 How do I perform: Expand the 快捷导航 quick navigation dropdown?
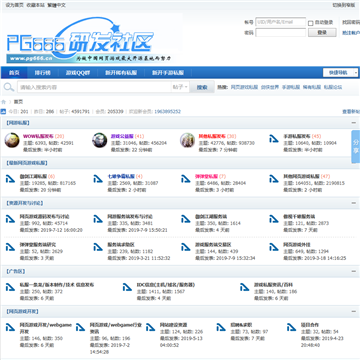pos(340,72)
